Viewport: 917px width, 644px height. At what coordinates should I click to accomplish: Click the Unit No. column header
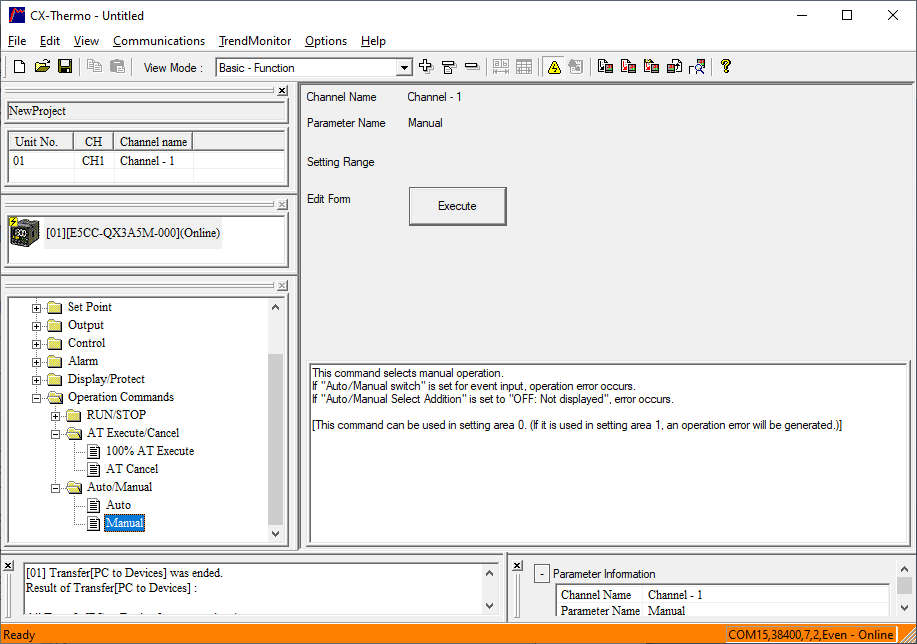coord(41,142)
